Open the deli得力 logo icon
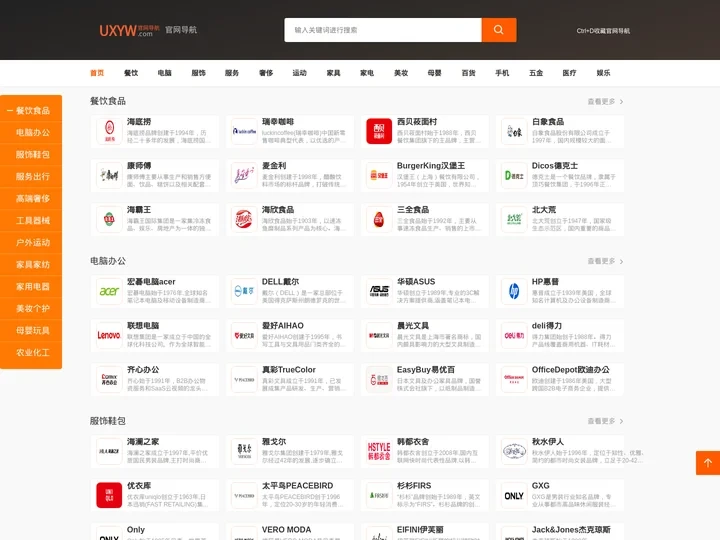 (x=514, y=335)
